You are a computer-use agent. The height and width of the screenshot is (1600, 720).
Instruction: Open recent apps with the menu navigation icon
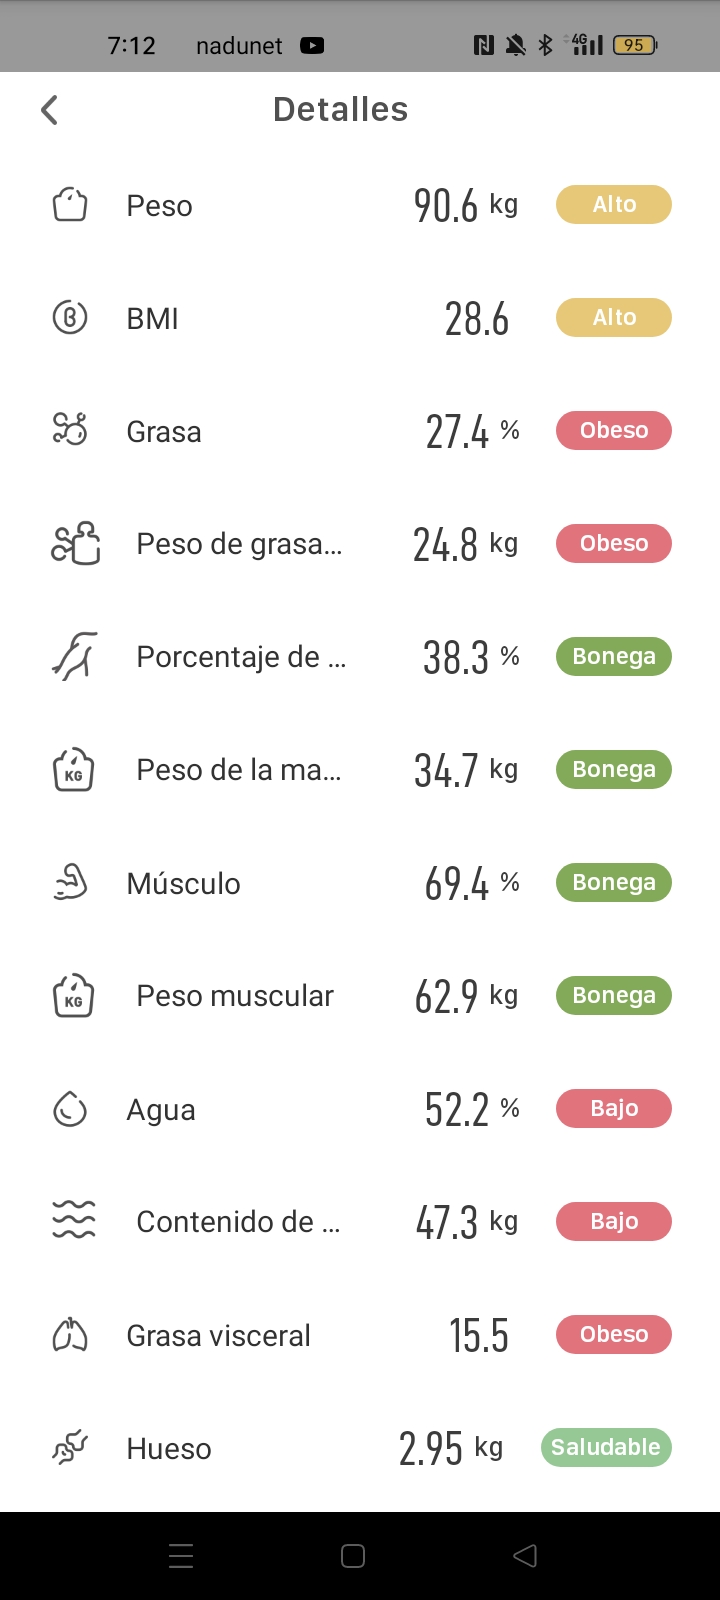click(181, 1556)
